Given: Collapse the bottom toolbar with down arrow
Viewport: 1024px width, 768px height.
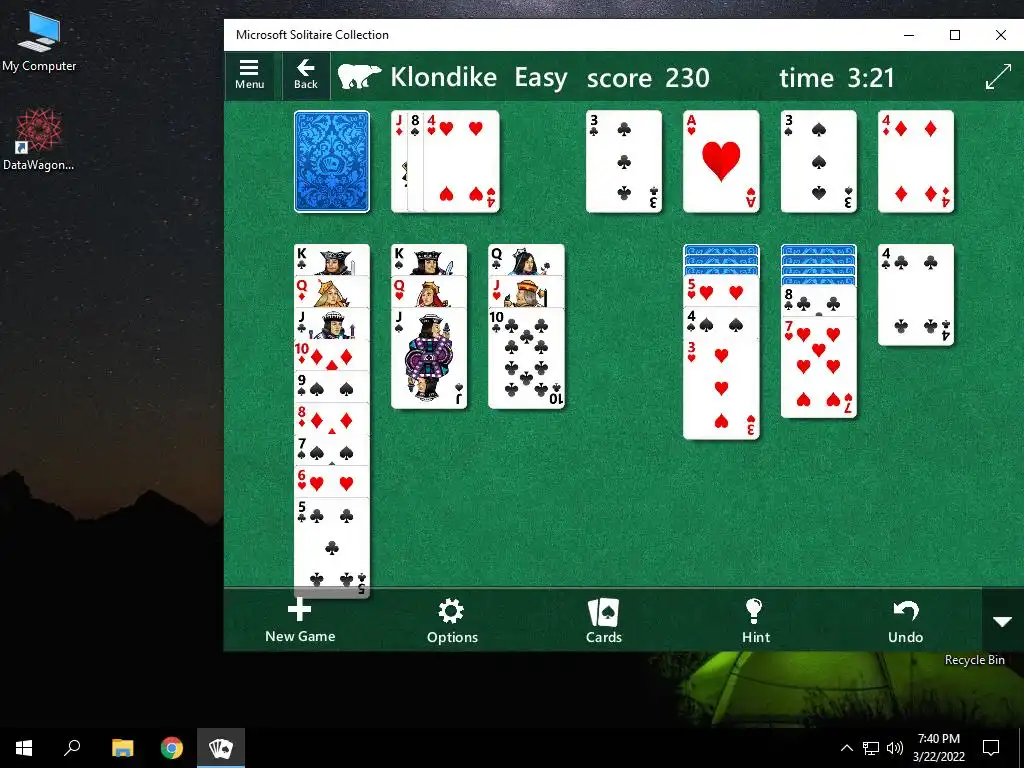Looking at the screenshot, I should pyautogui.click(x=1002, y=620).
